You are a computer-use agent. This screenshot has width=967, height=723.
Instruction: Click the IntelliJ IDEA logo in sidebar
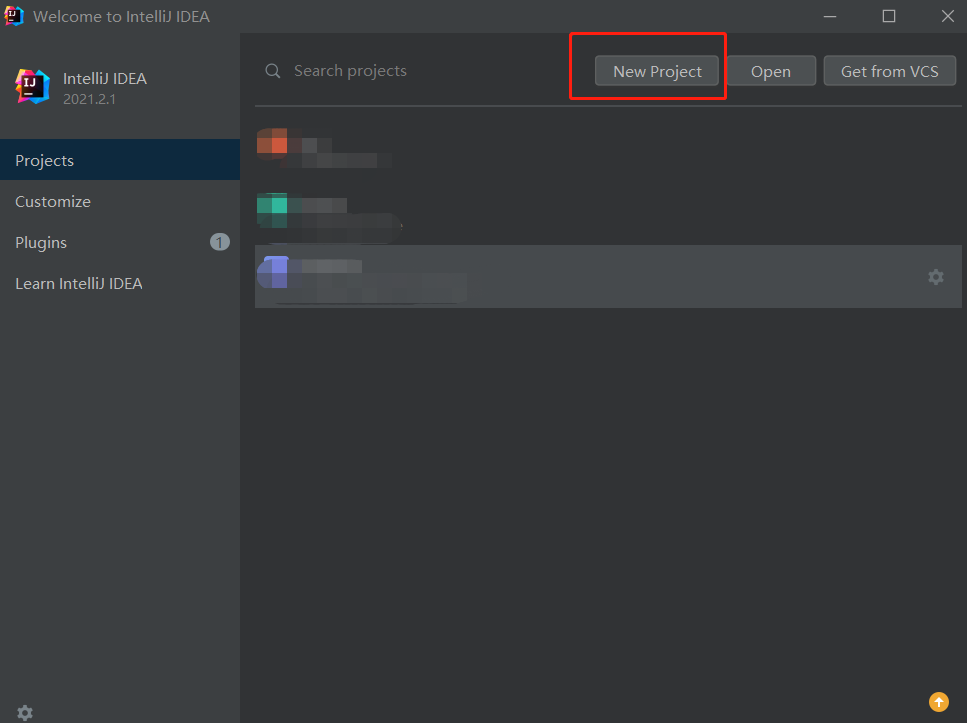(x=32, y=86)
